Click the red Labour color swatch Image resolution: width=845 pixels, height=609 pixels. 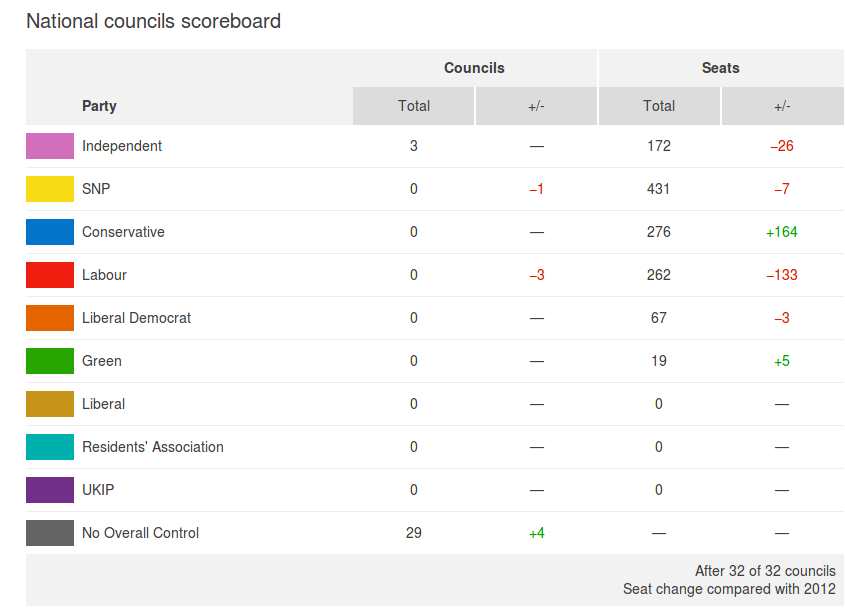pyautogui.click(x=50, y=275)
